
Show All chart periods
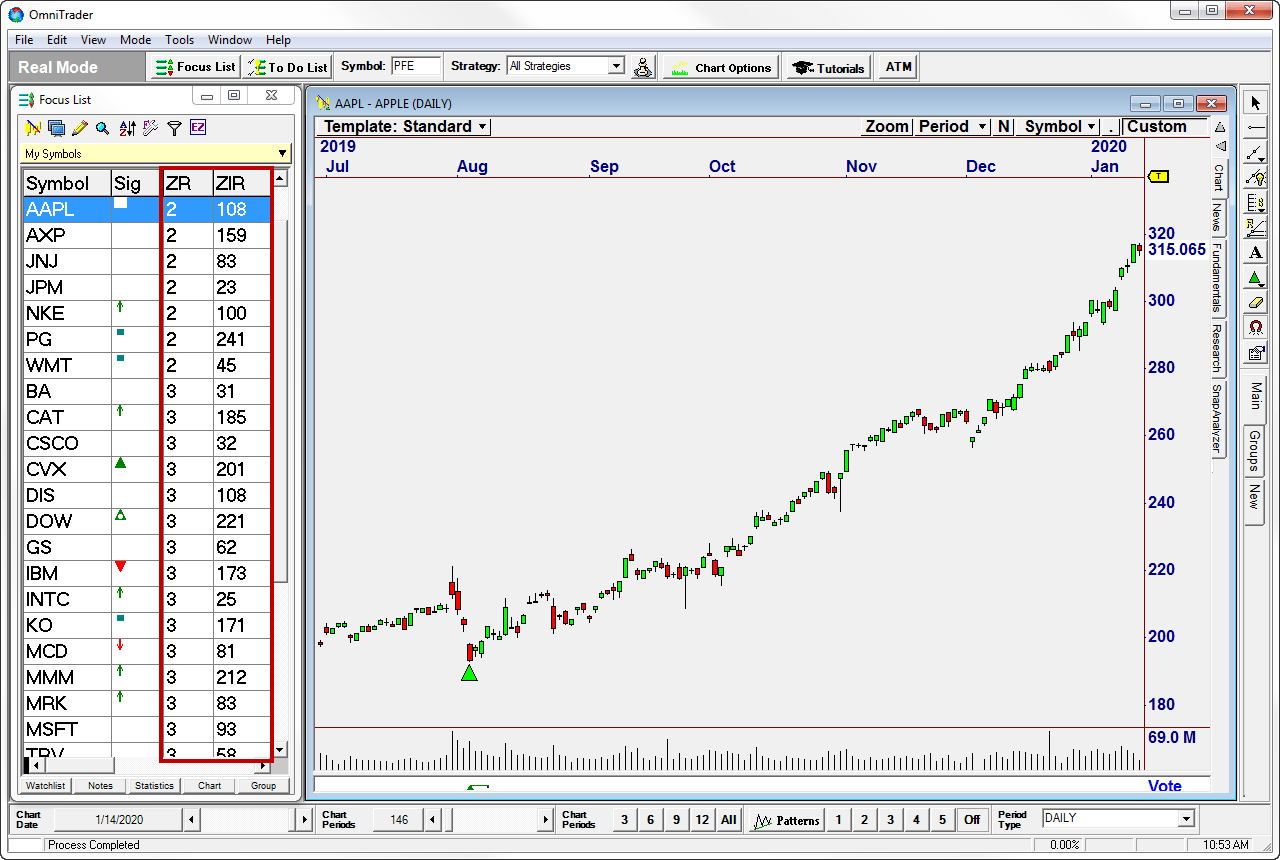click(x=729, y=820)
